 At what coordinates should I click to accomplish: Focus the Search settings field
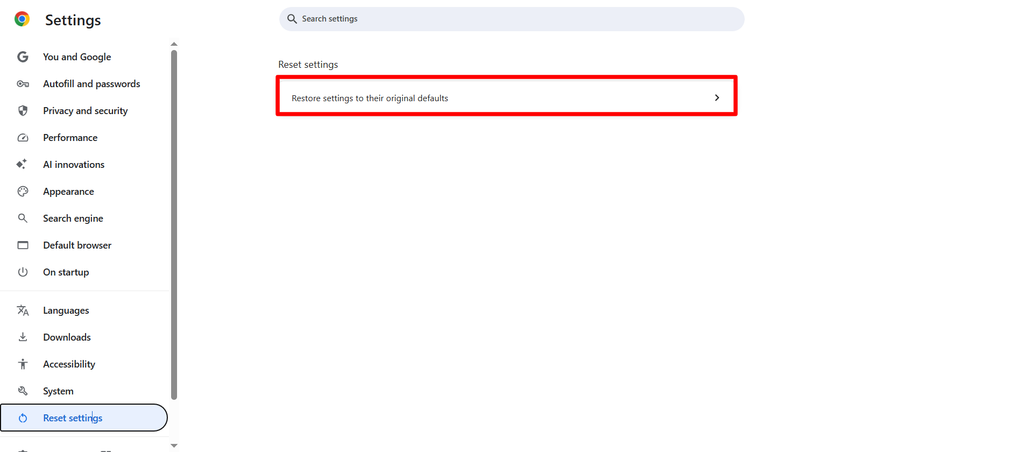511,19
